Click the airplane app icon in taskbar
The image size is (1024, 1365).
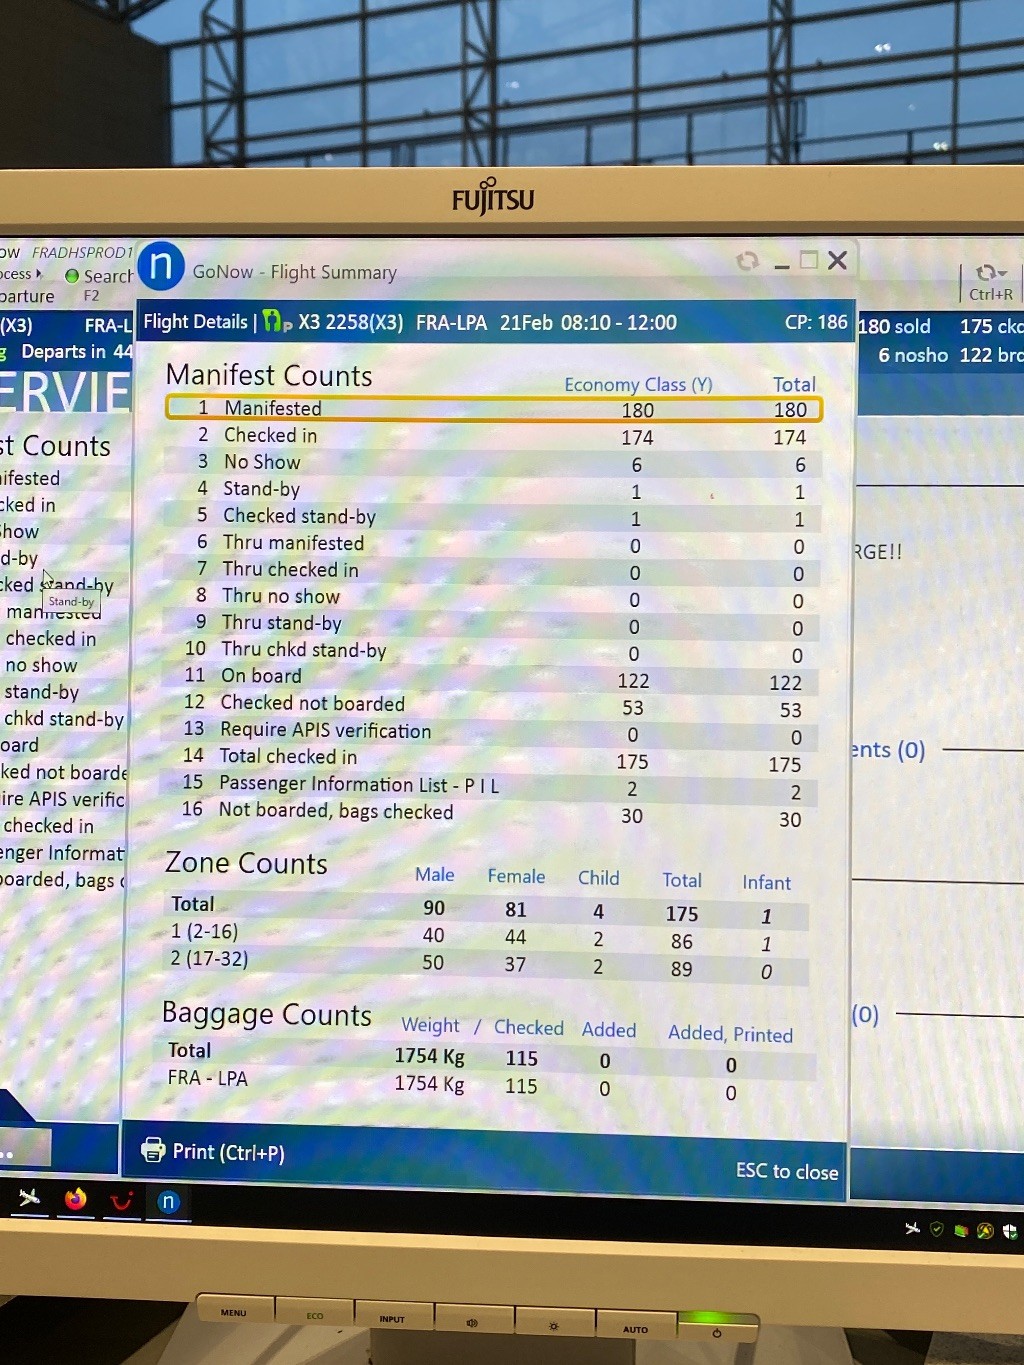click(29, 1197)
